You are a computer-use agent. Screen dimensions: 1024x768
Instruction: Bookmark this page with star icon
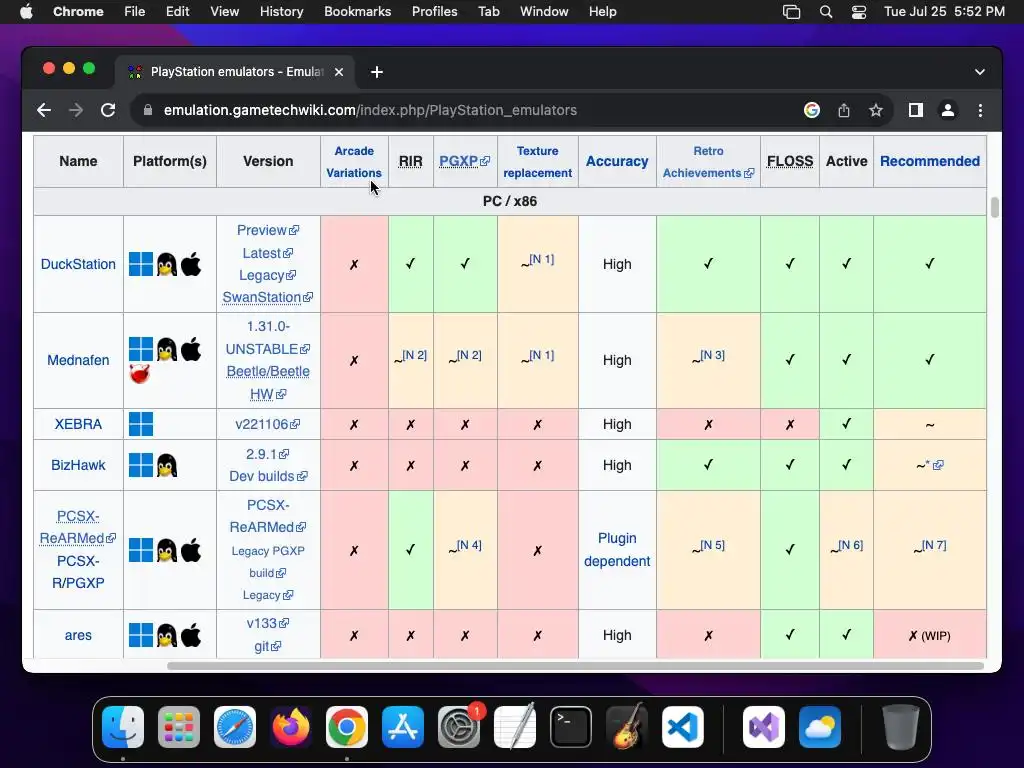click(x=876, y=110)
